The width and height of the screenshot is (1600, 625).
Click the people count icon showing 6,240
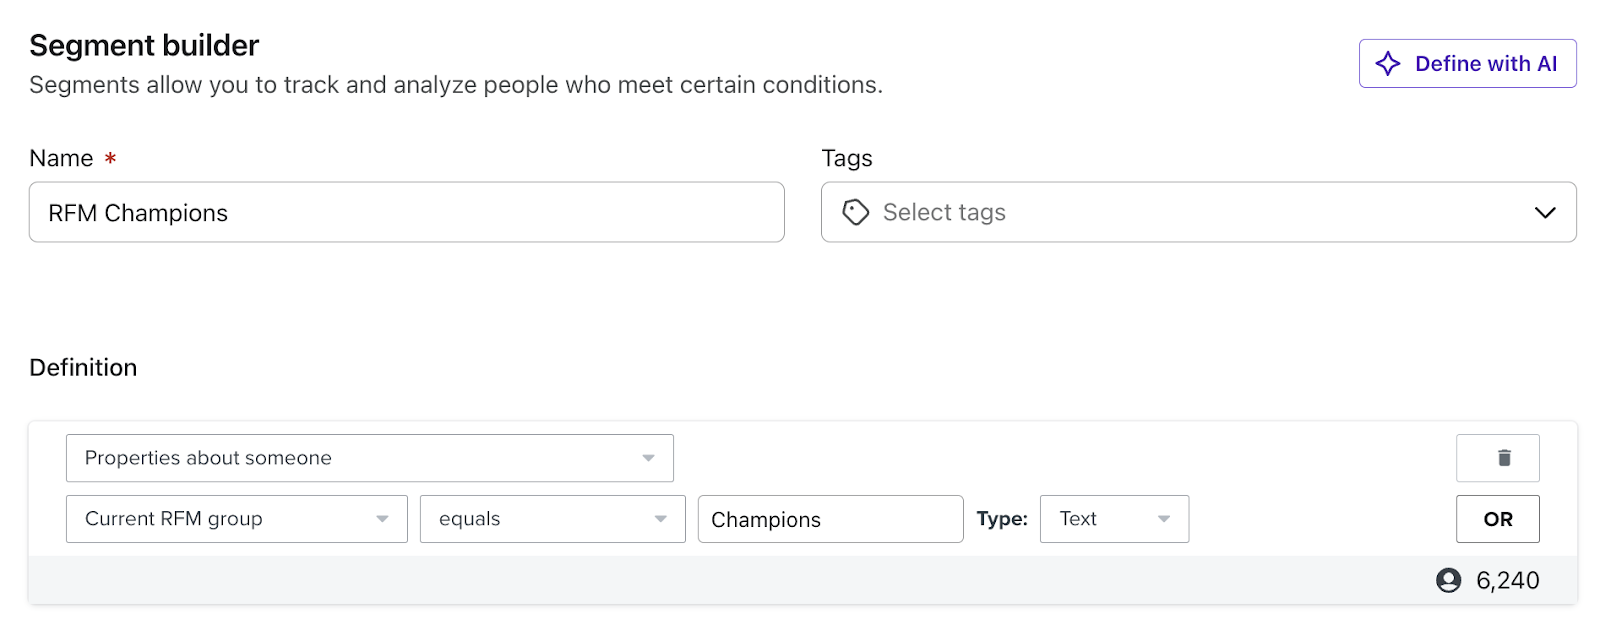coord(1450,580)
